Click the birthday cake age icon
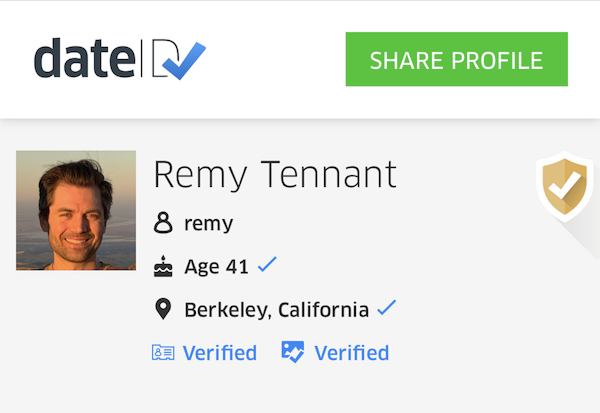The image size is (600, 413). point(163,267)
